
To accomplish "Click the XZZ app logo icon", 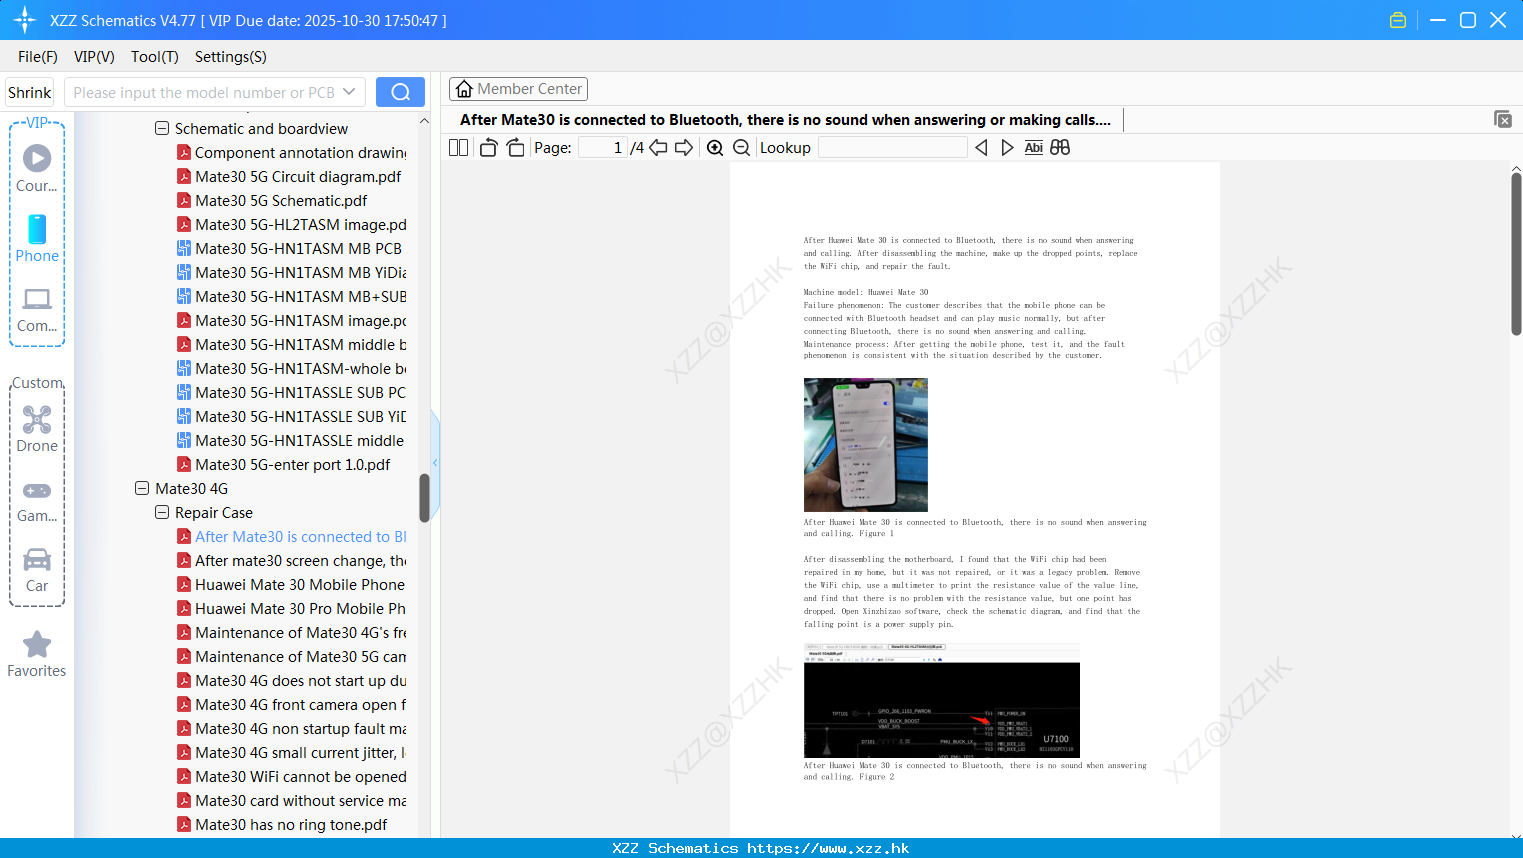I will pyautogui.click(x=24, y=20).
